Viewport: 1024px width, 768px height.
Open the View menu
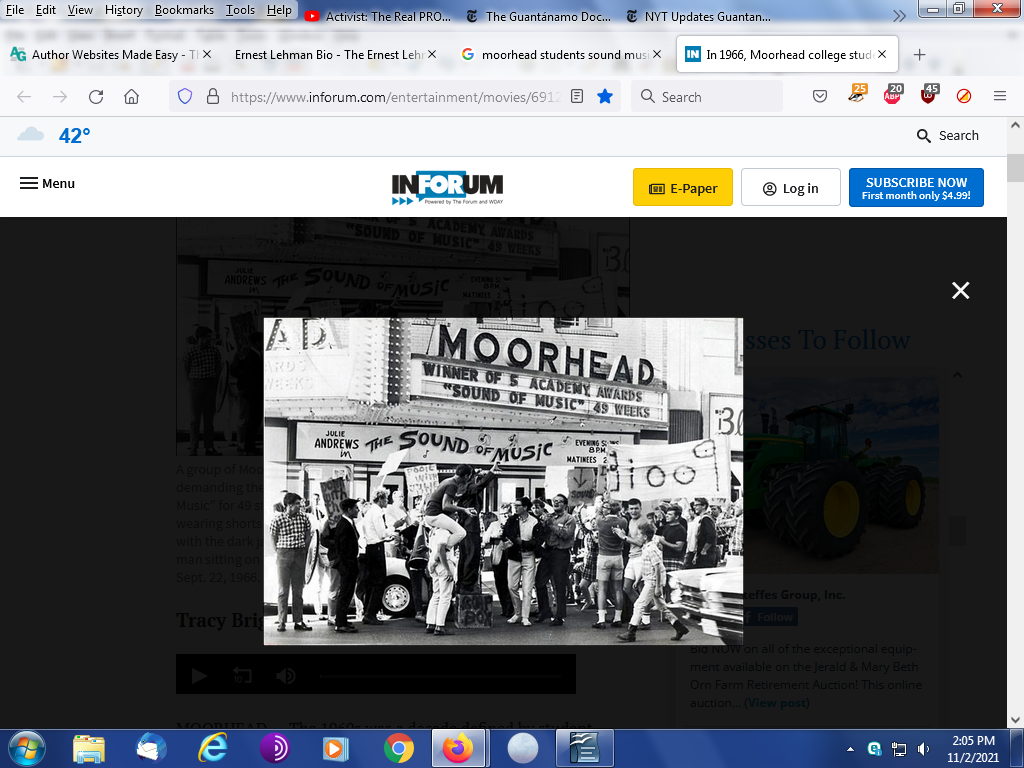80,10
